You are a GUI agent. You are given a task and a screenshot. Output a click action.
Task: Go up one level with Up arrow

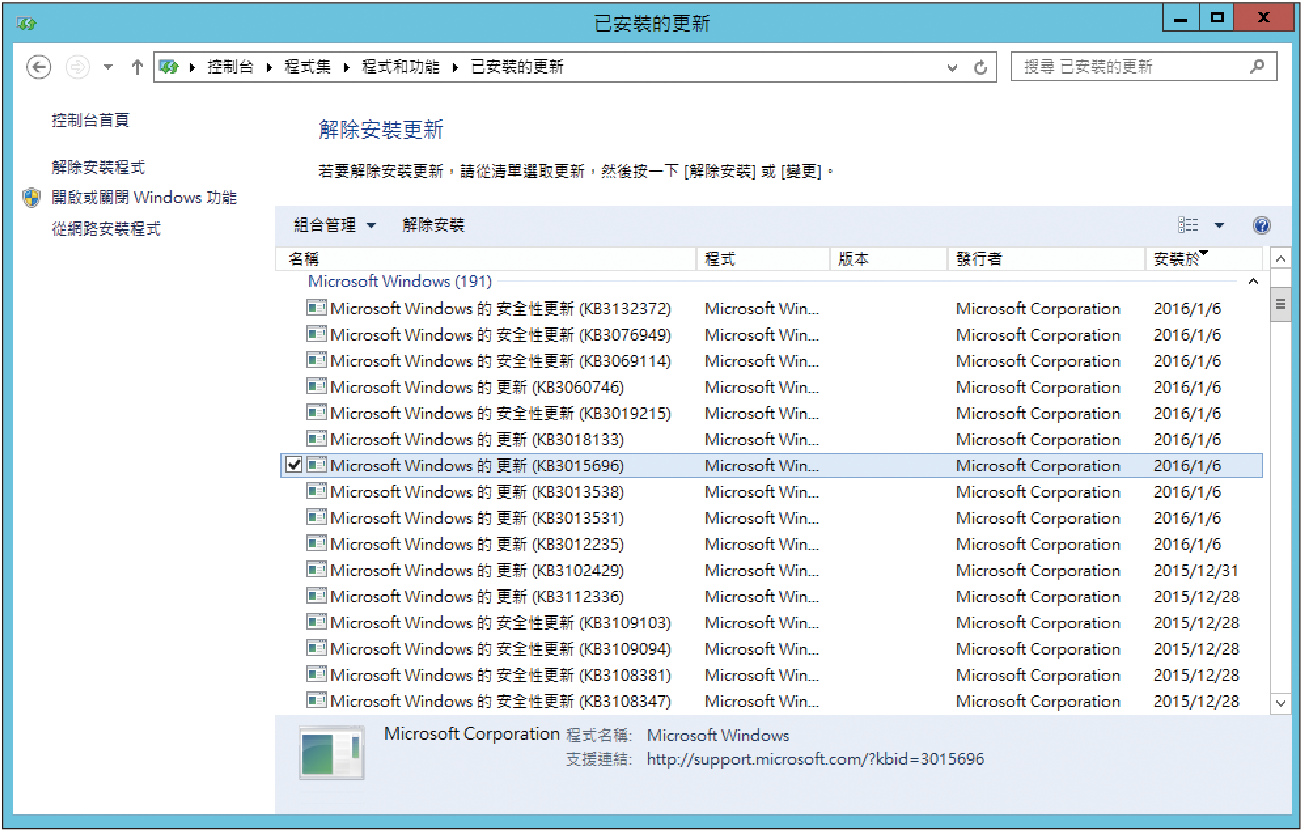point(137,67)
